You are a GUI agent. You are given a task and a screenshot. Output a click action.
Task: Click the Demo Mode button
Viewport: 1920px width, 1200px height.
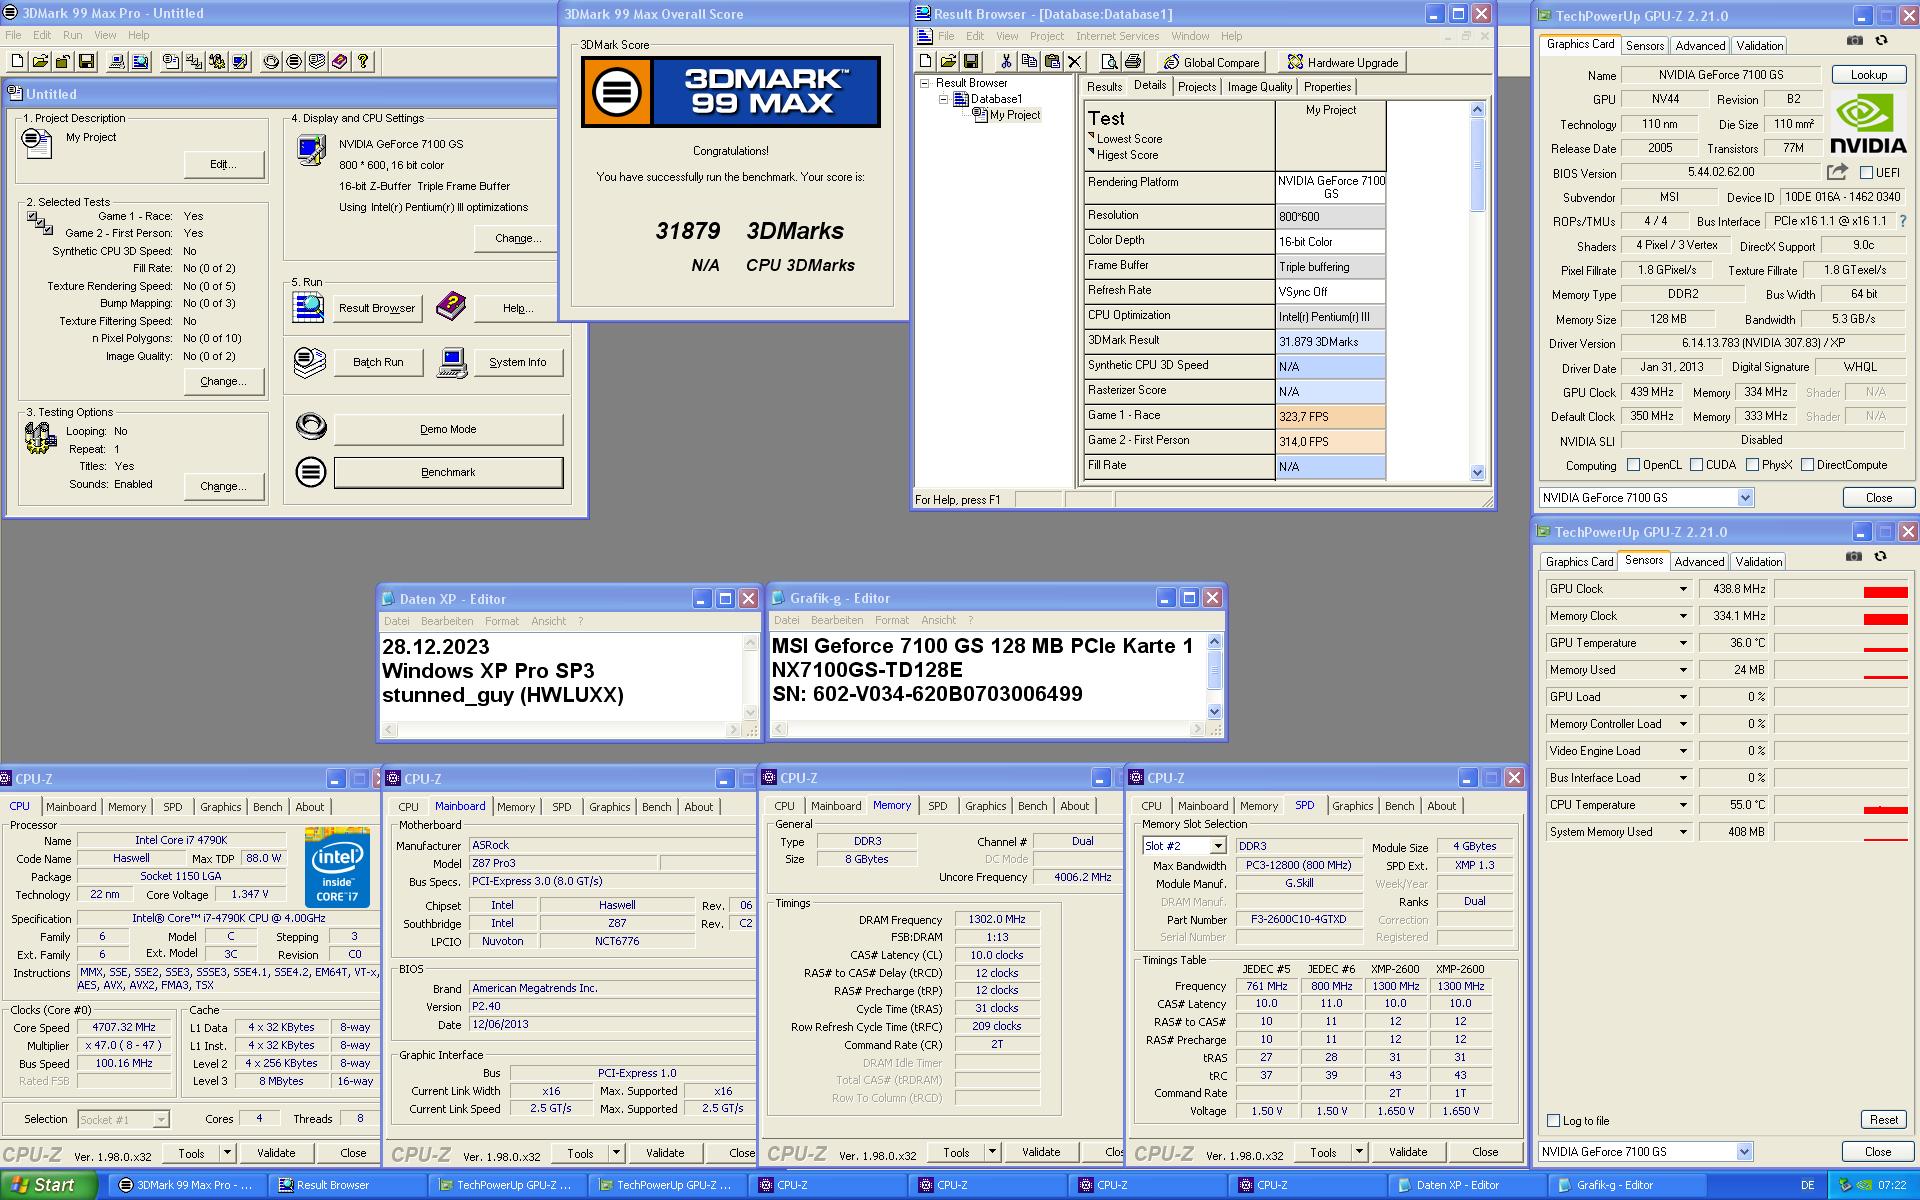pos(448,429)
